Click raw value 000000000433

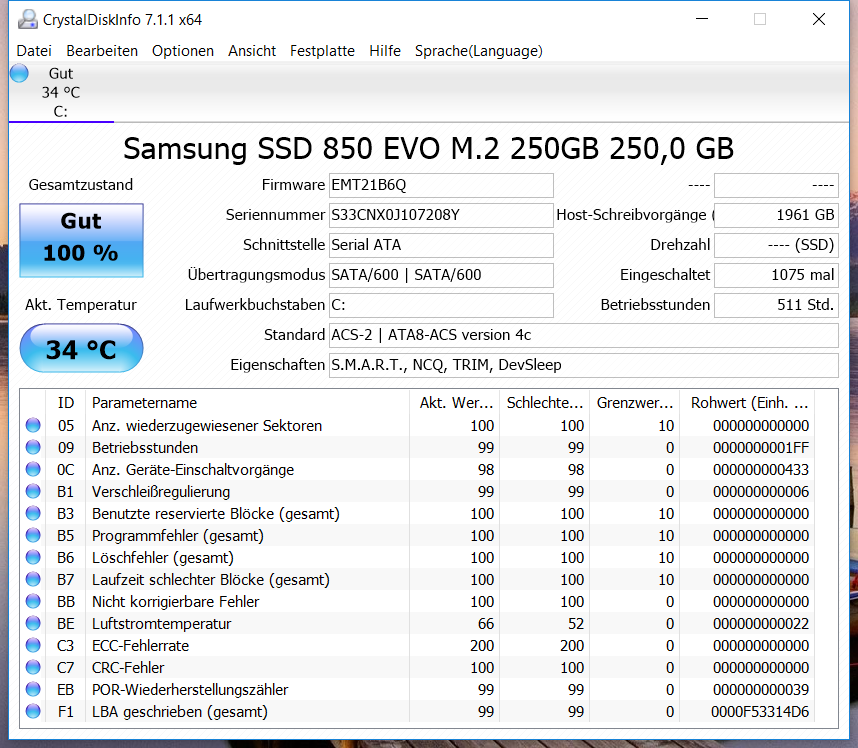761,469
